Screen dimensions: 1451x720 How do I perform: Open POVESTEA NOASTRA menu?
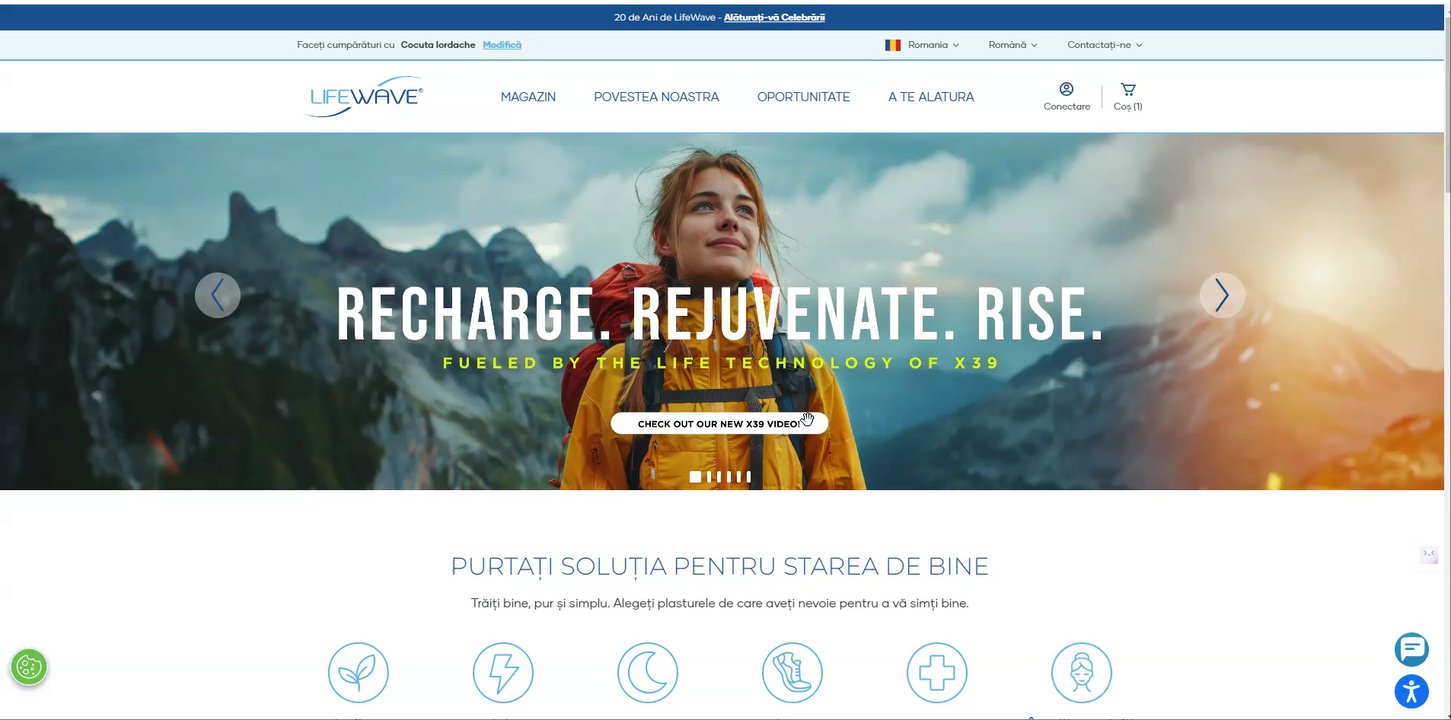tap(656, 97)
